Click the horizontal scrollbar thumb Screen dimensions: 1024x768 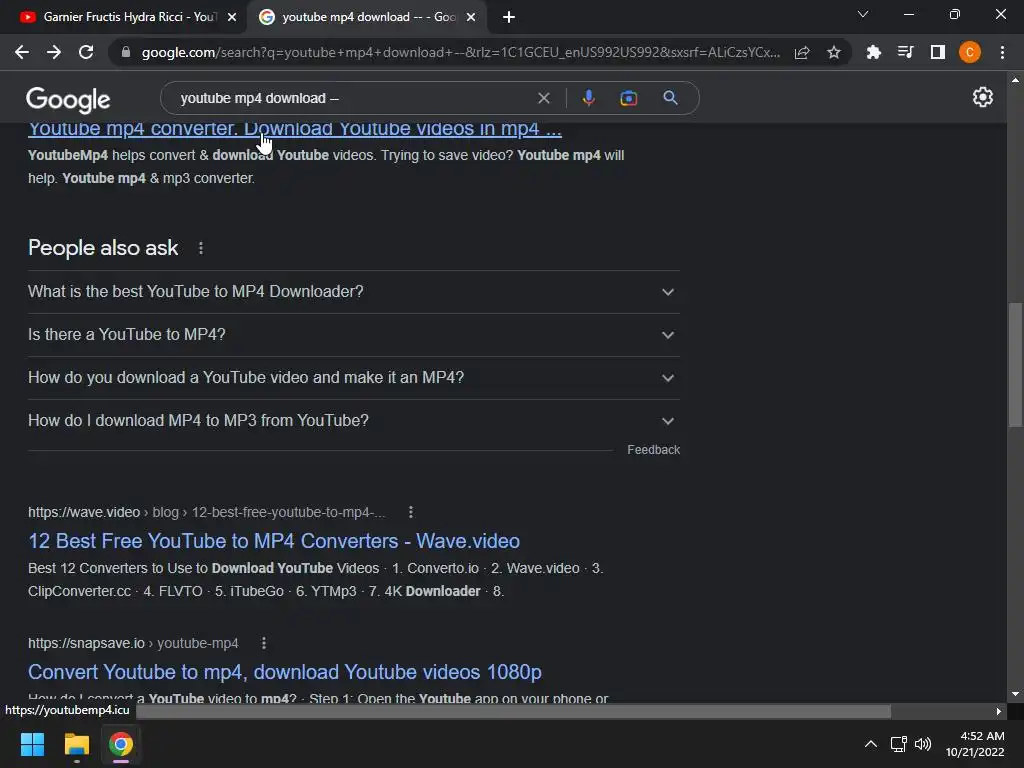pyautogui.click(x=513, y=711)
